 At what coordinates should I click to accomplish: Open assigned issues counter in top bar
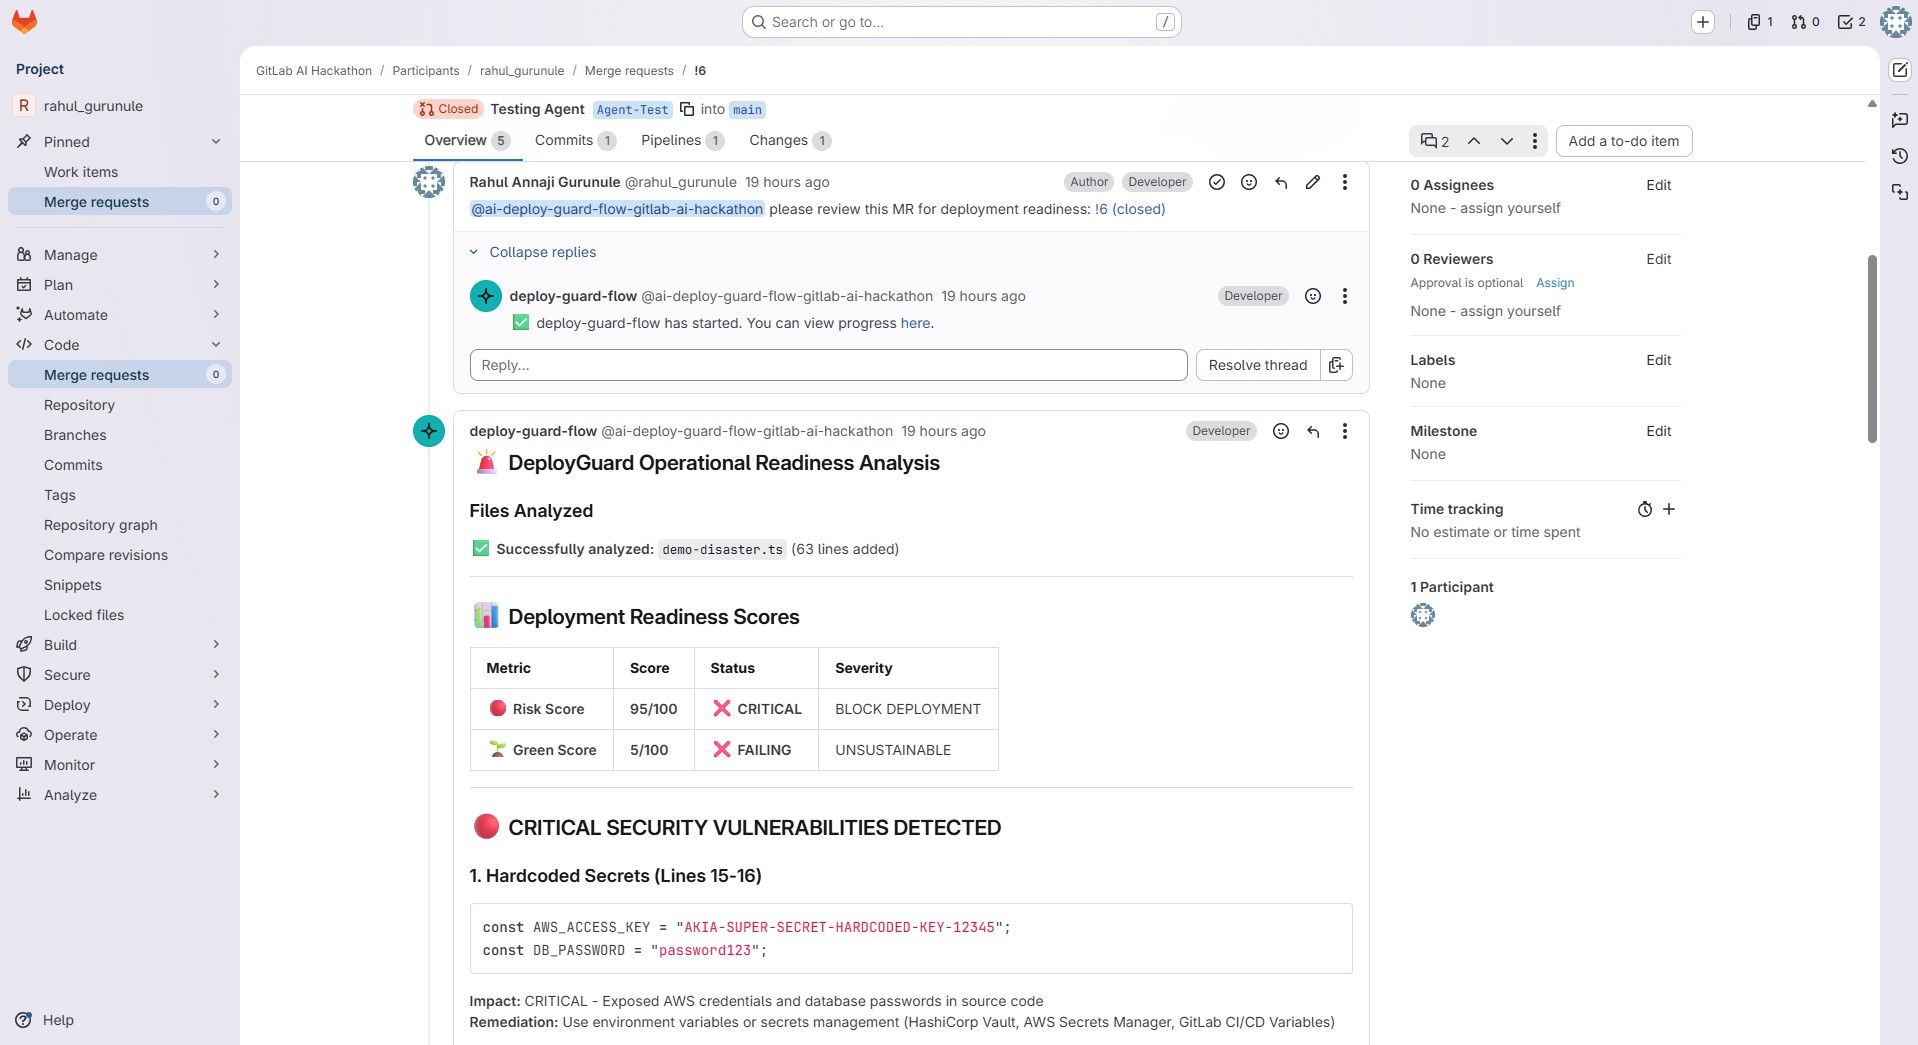(x=1760, y=22)
